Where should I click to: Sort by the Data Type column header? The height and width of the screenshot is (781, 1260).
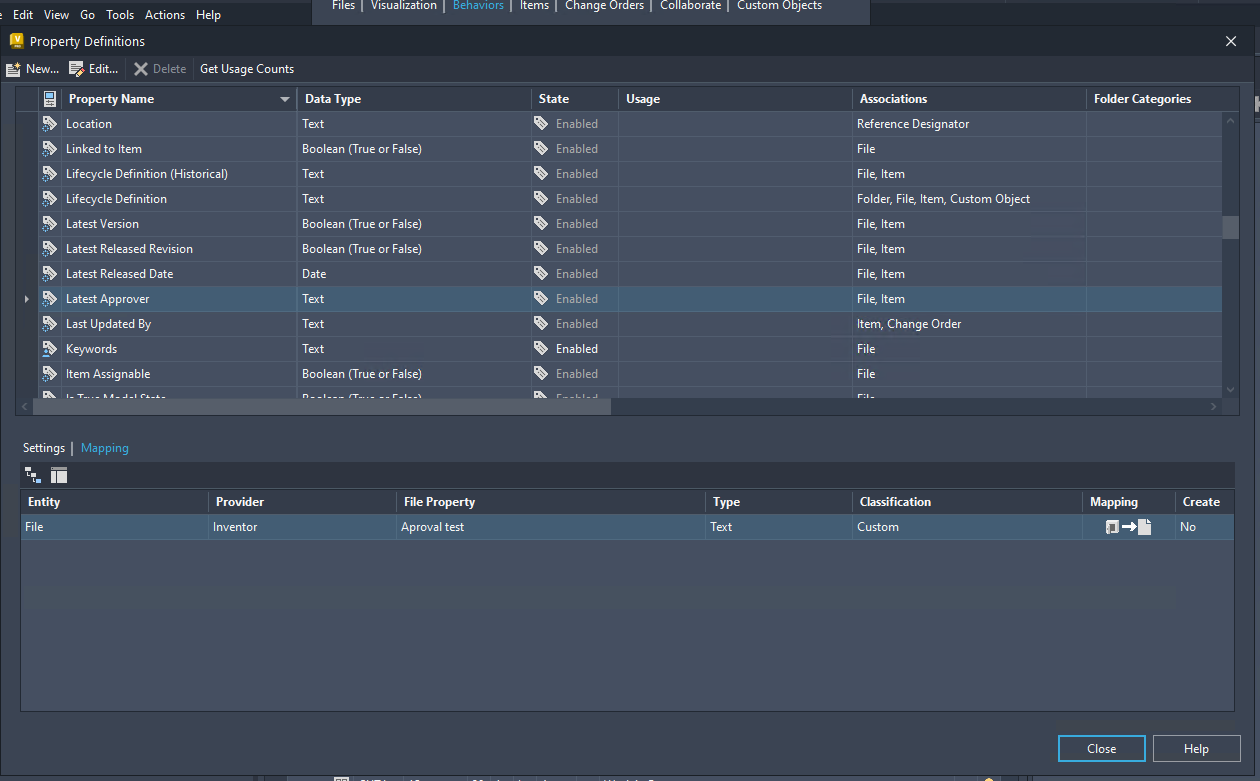pos(414,99)
